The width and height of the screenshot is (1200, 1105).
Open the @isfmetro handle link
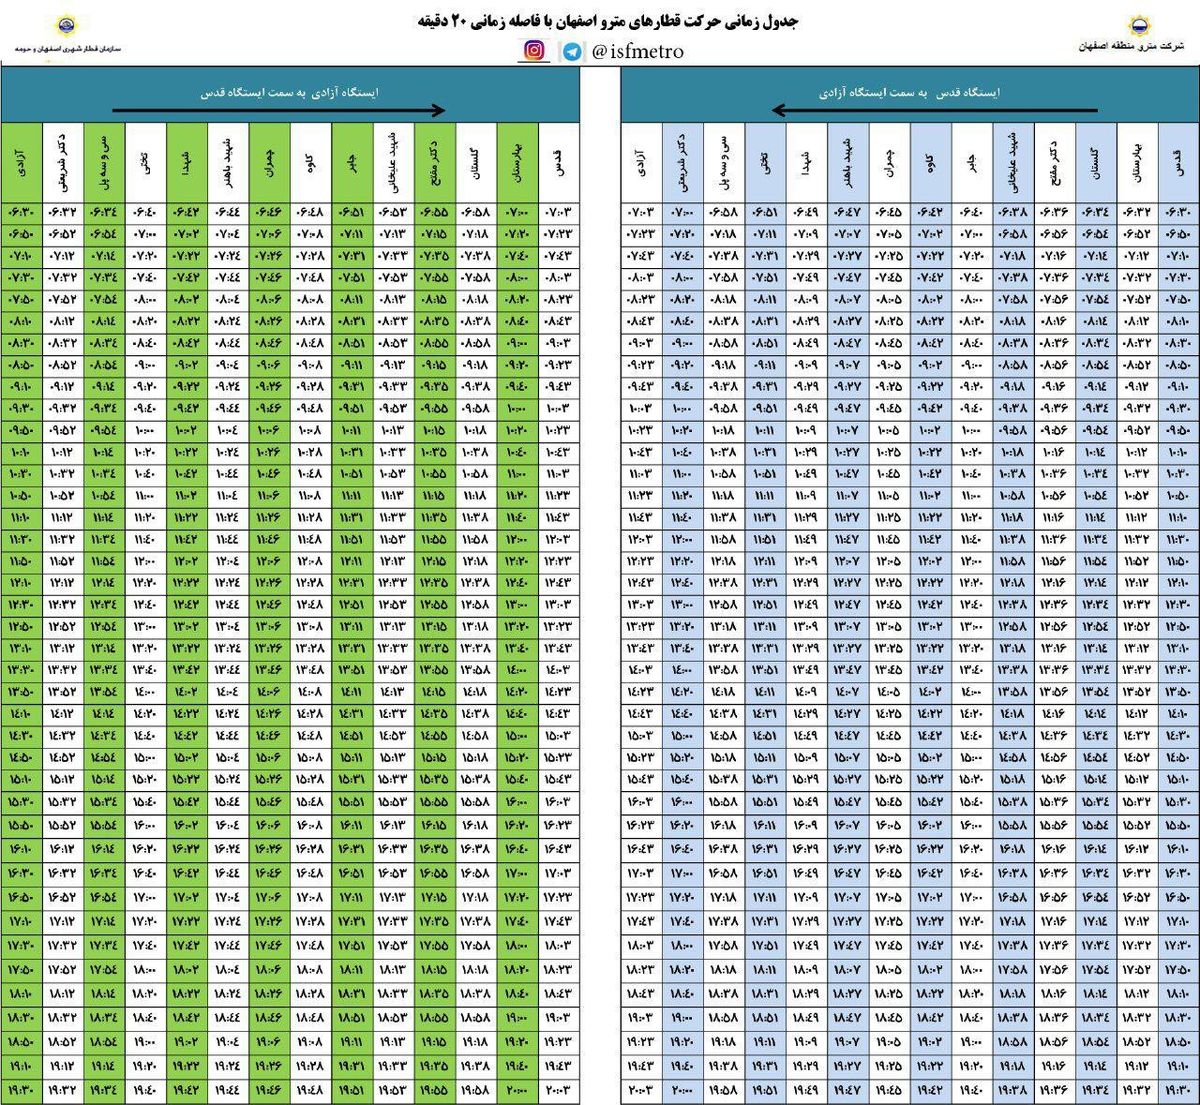click(x=637, y=51)
